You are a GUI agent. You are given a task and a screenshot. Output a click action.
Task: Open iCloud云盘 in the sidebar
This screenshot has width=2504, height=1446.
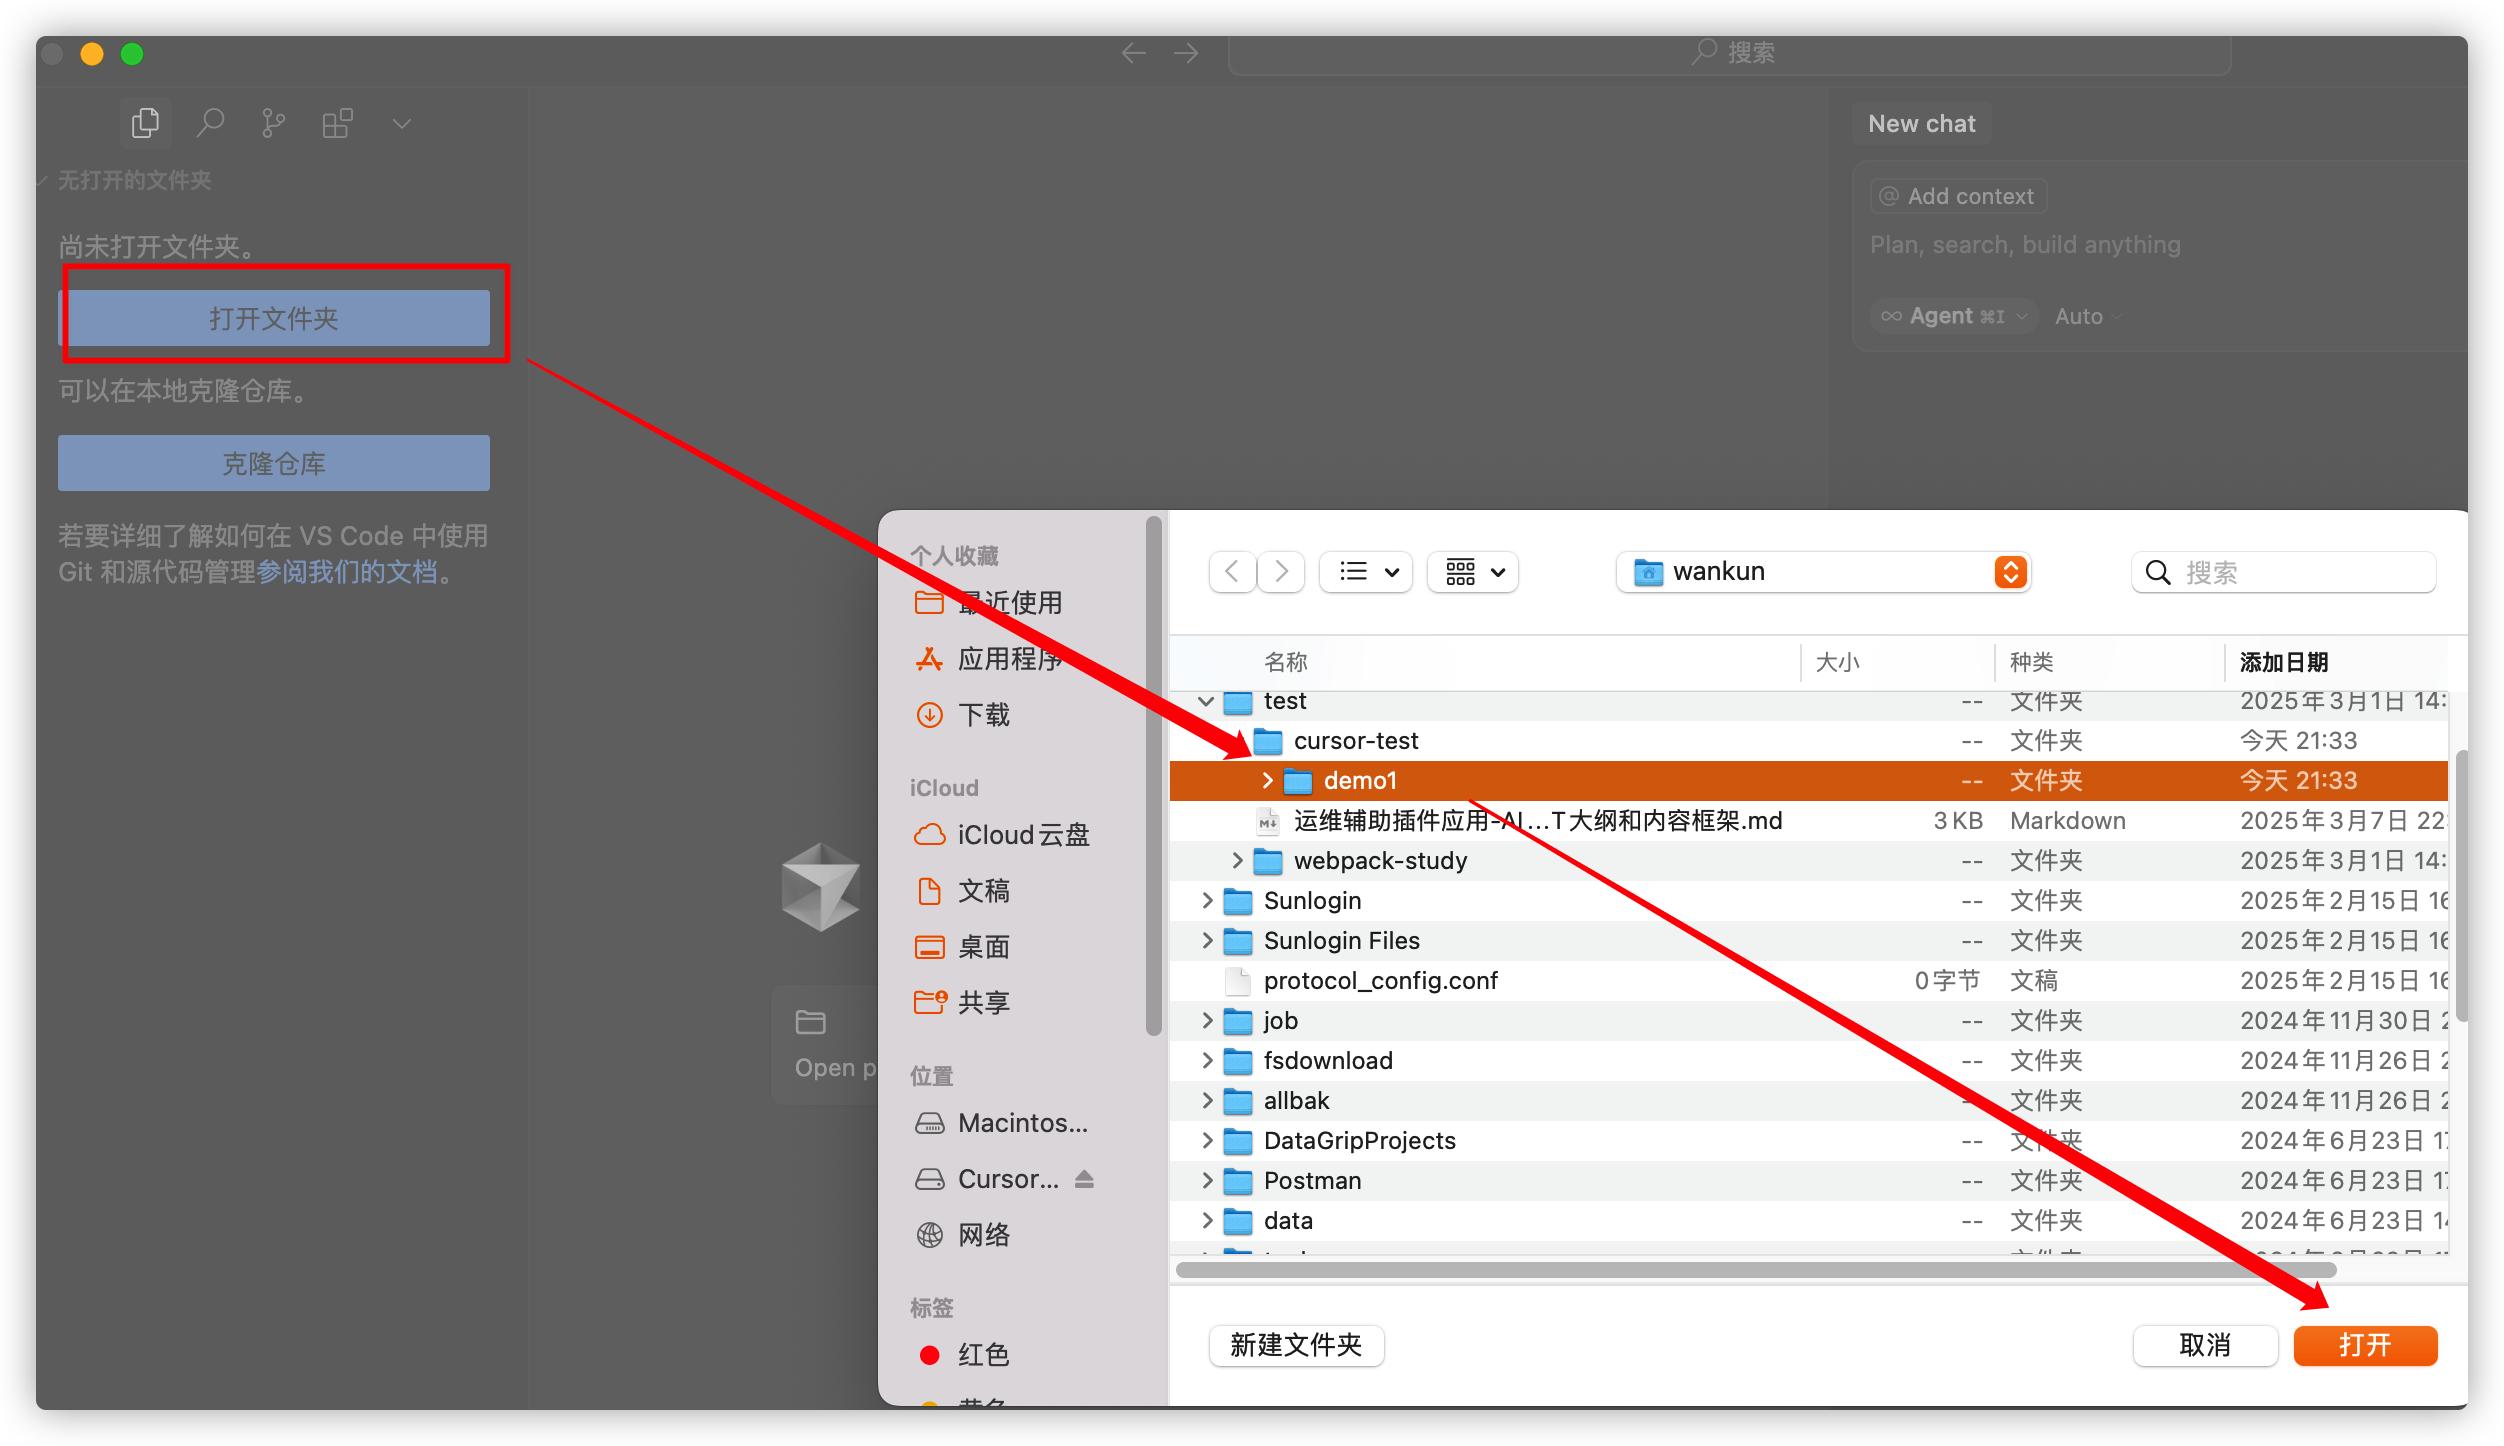click(1022, 835)
